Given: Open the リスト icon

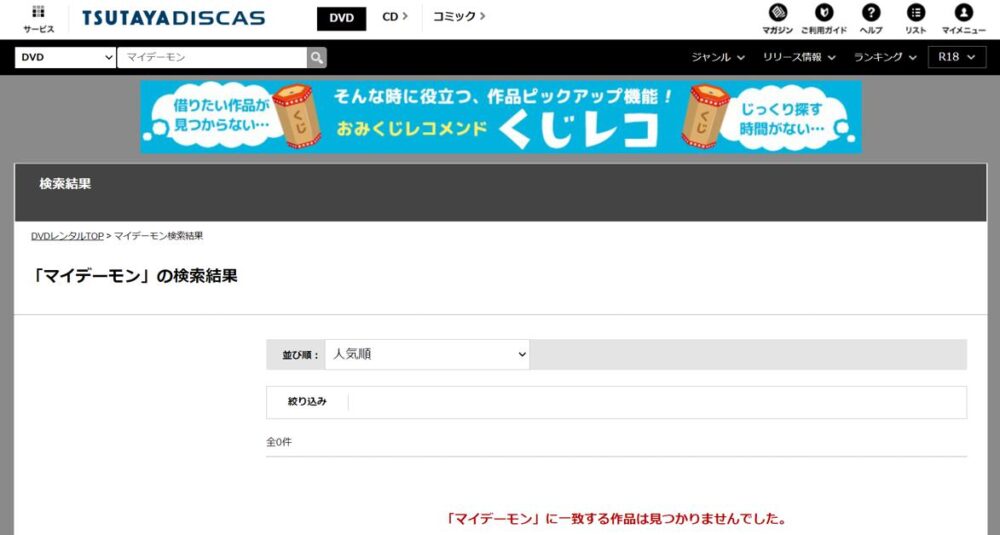Looking at the screenshot, I should pos(916,19).
